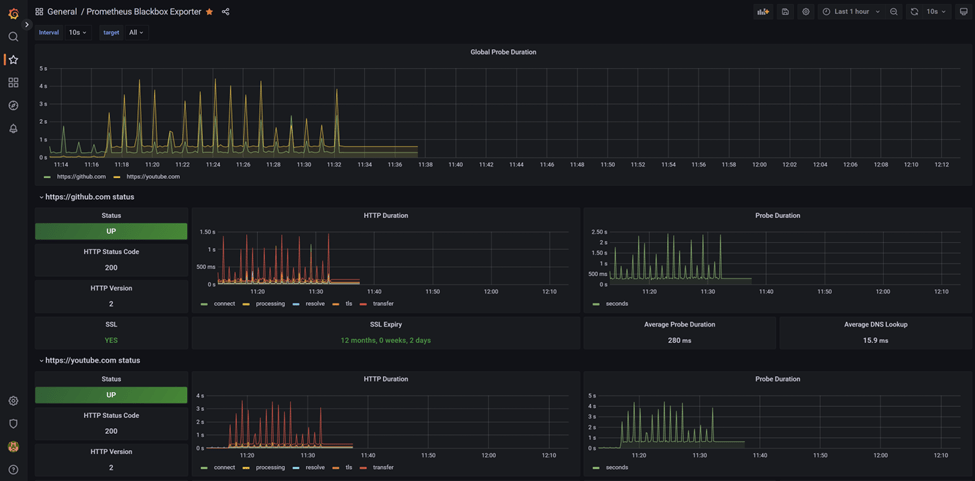Click the Global Probe Duration panel title

(x=501, y=52)
